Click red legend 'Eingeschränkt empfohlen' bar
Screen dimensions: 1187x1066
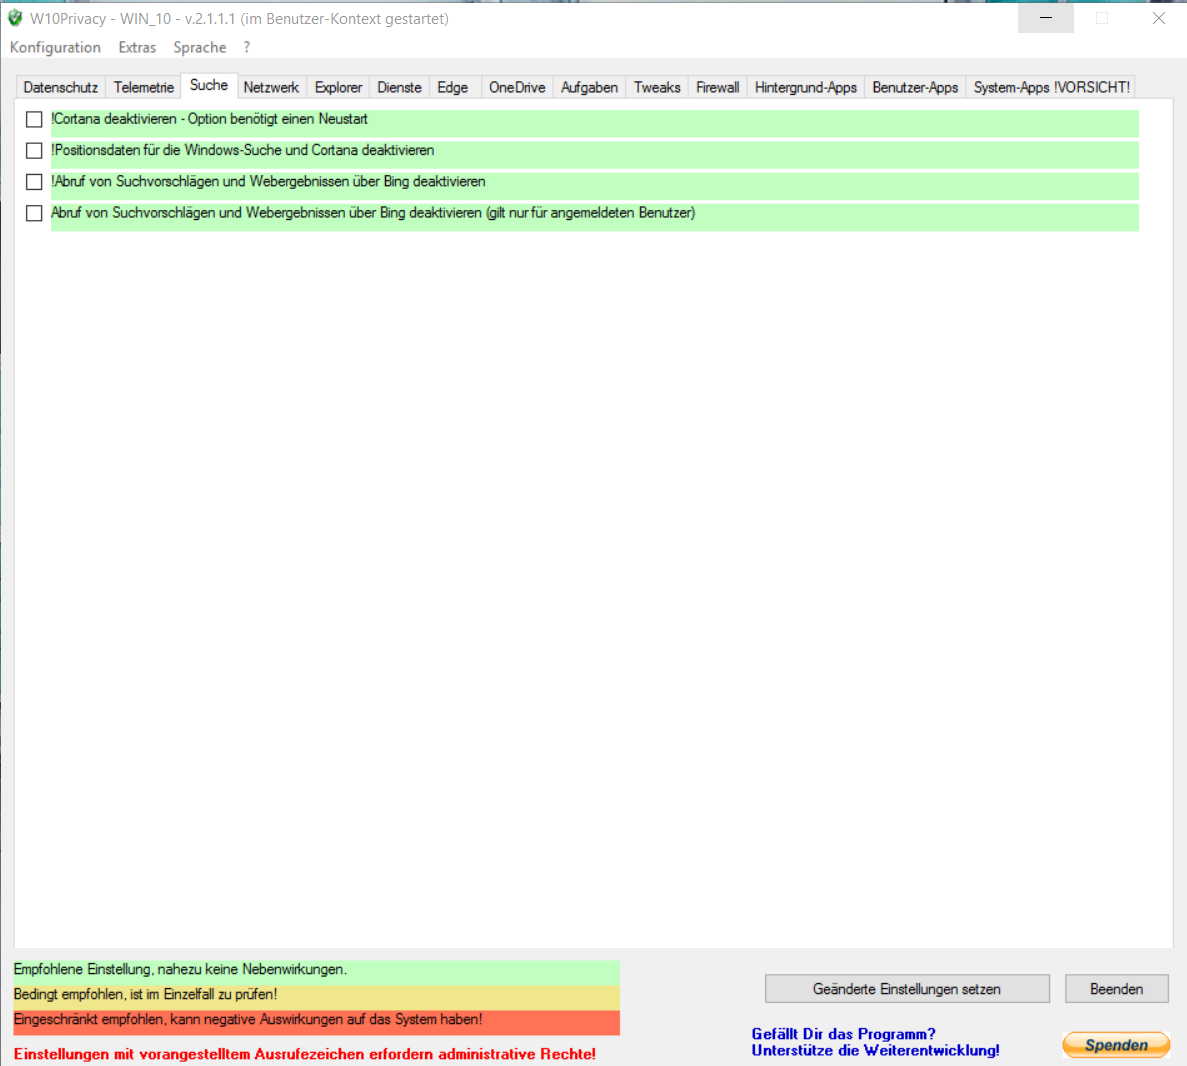(x=316, y=1021)
